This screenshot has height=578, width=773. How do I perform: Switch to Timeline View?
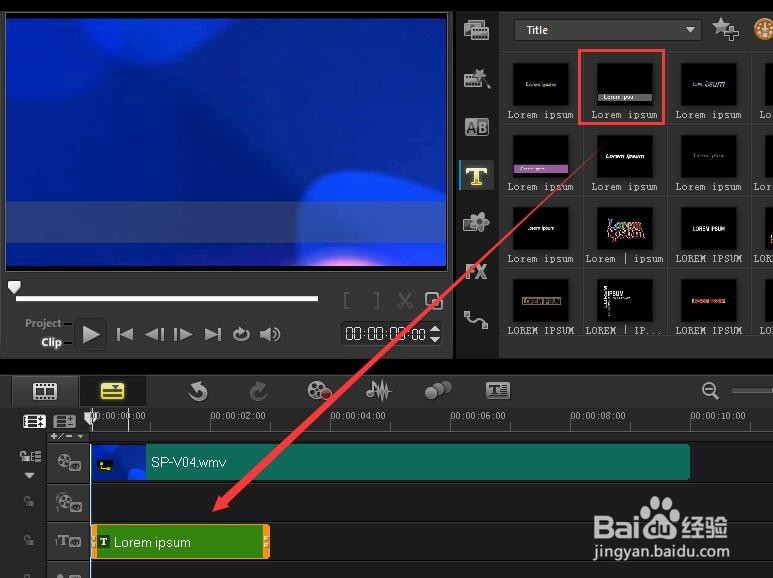(x=112, y=392)
